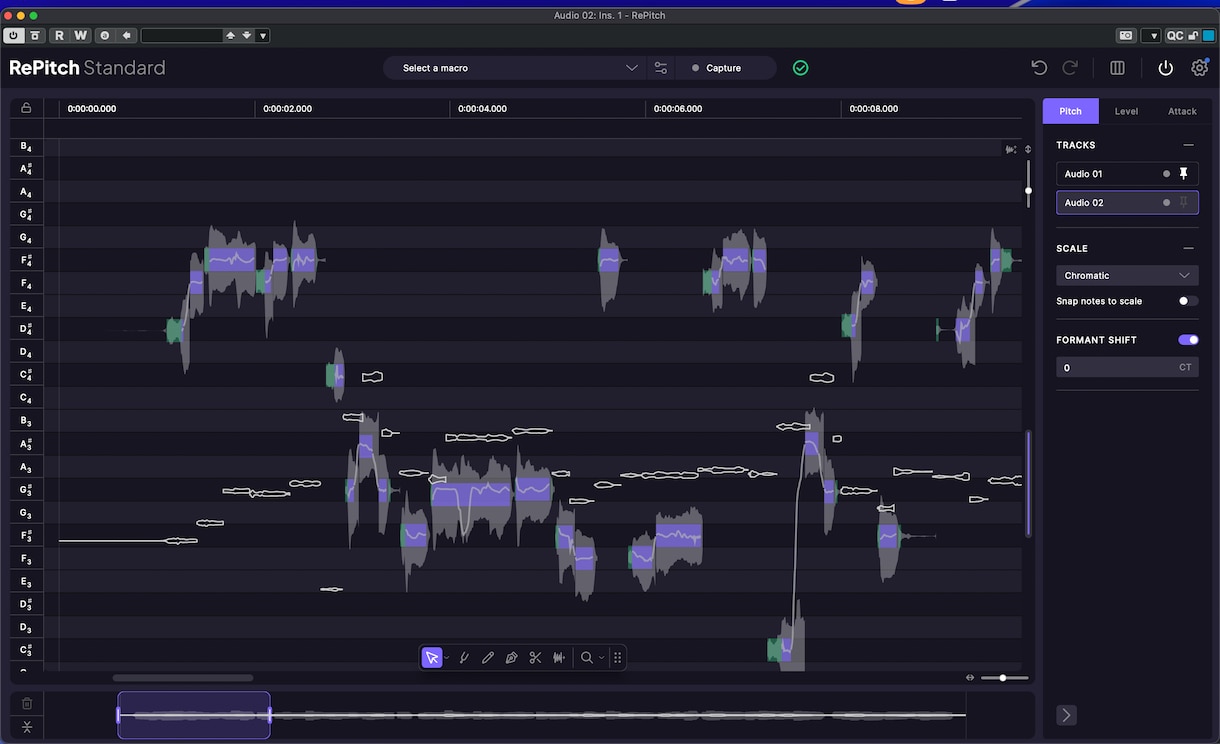
Task: Click the collapse overview icon below trash
Action: tap(27, 727)
